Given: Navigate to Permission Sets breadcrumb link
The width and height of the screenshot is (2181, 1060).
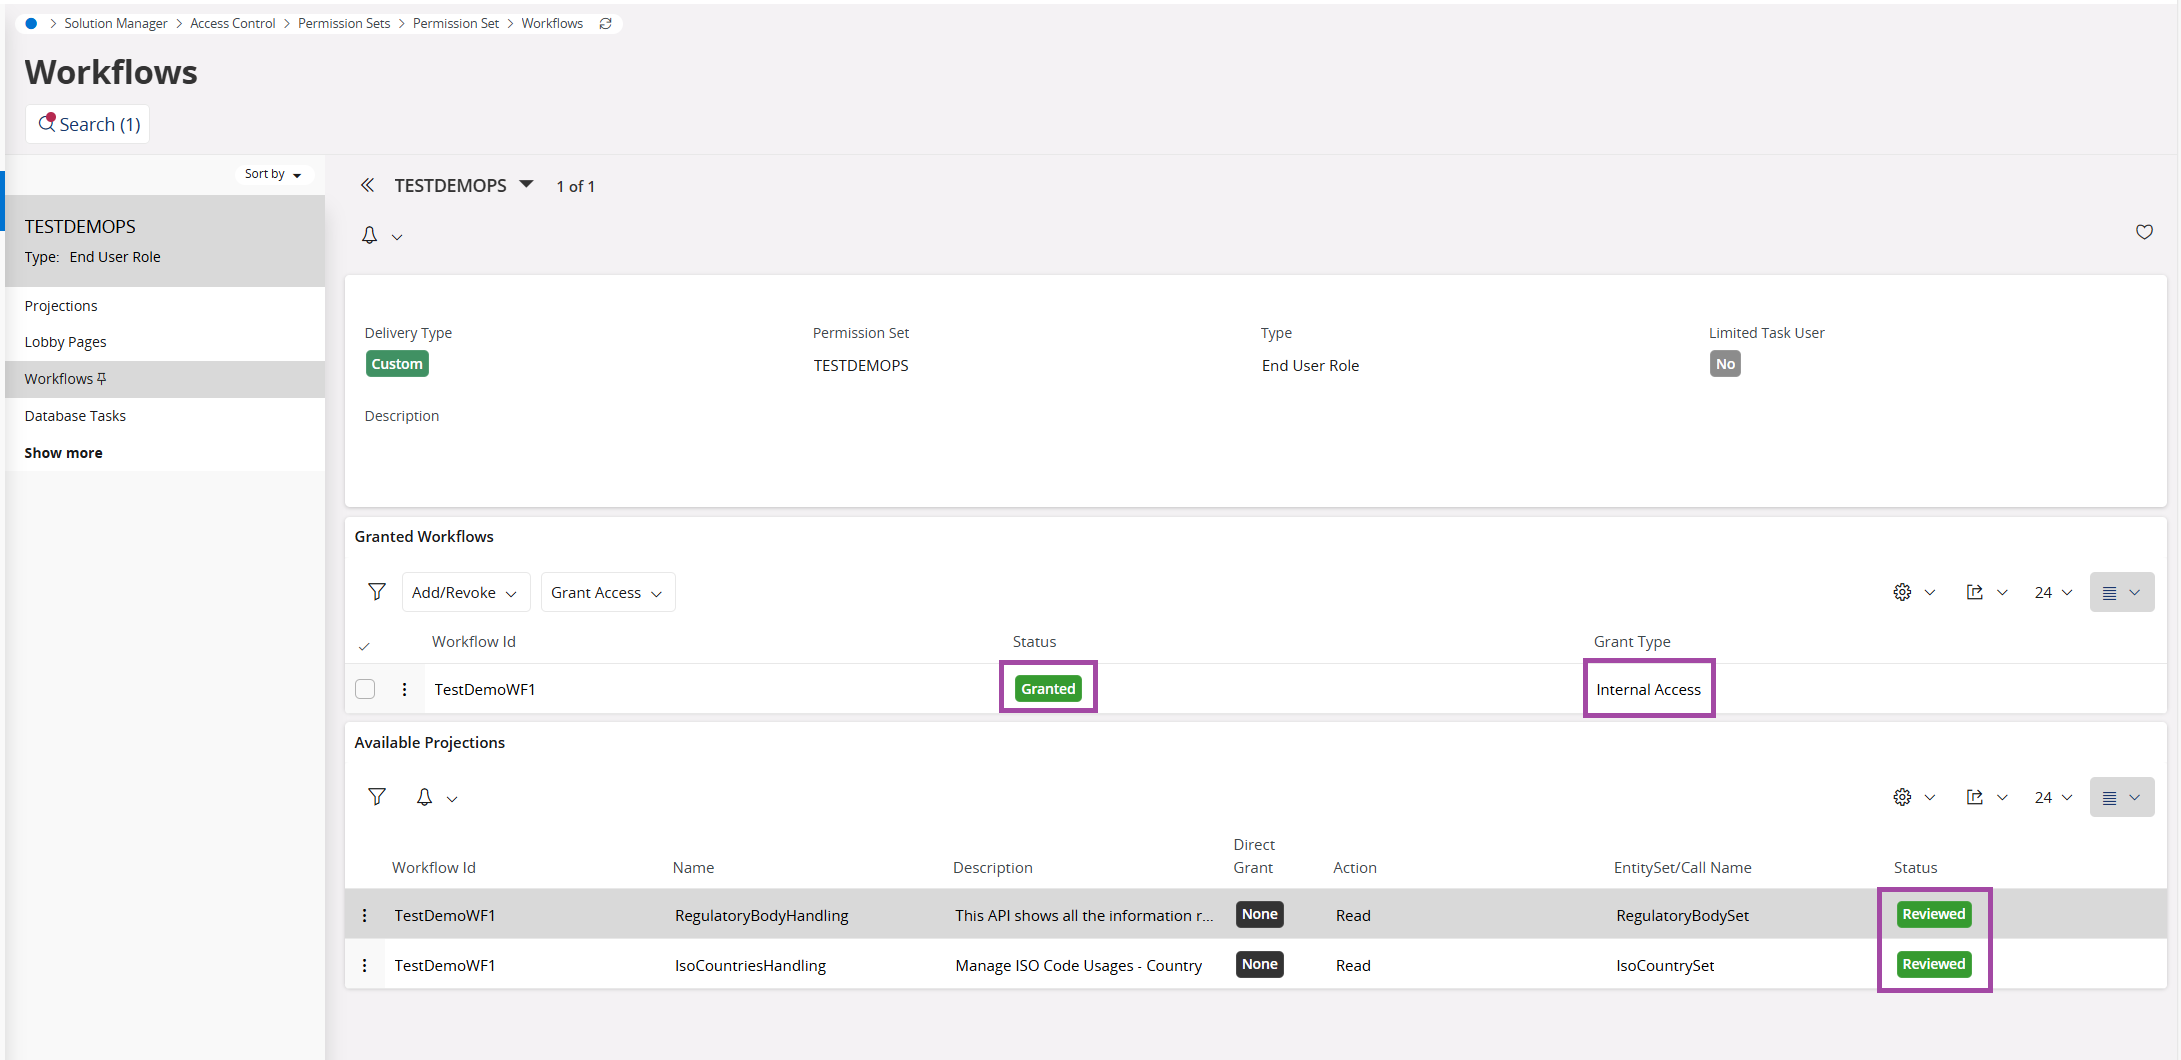Looking at the screenshot, I should point(344,23).
